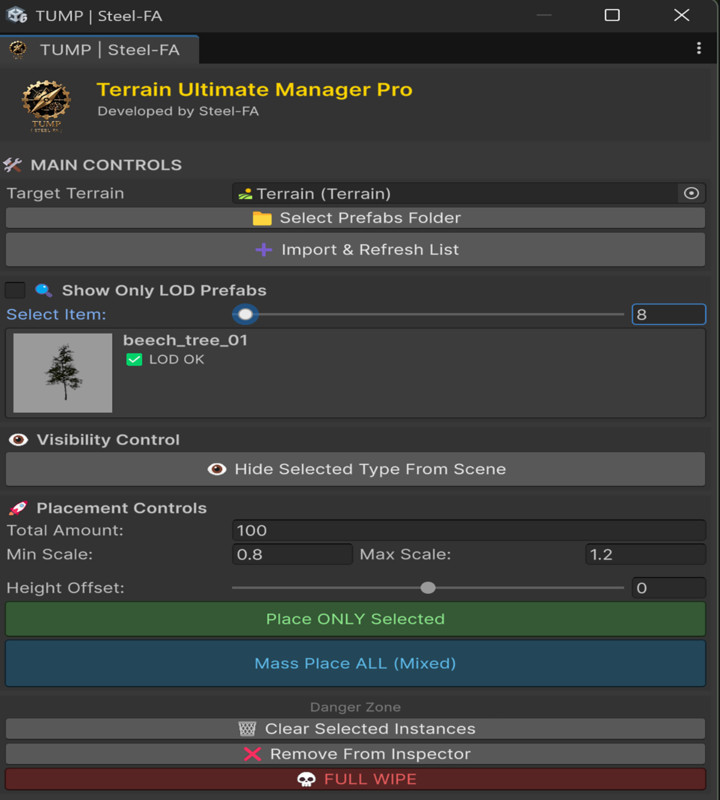Click the Danger Zone label
The height and width of the screenshot is (800, 720).
tap(356, 707)
